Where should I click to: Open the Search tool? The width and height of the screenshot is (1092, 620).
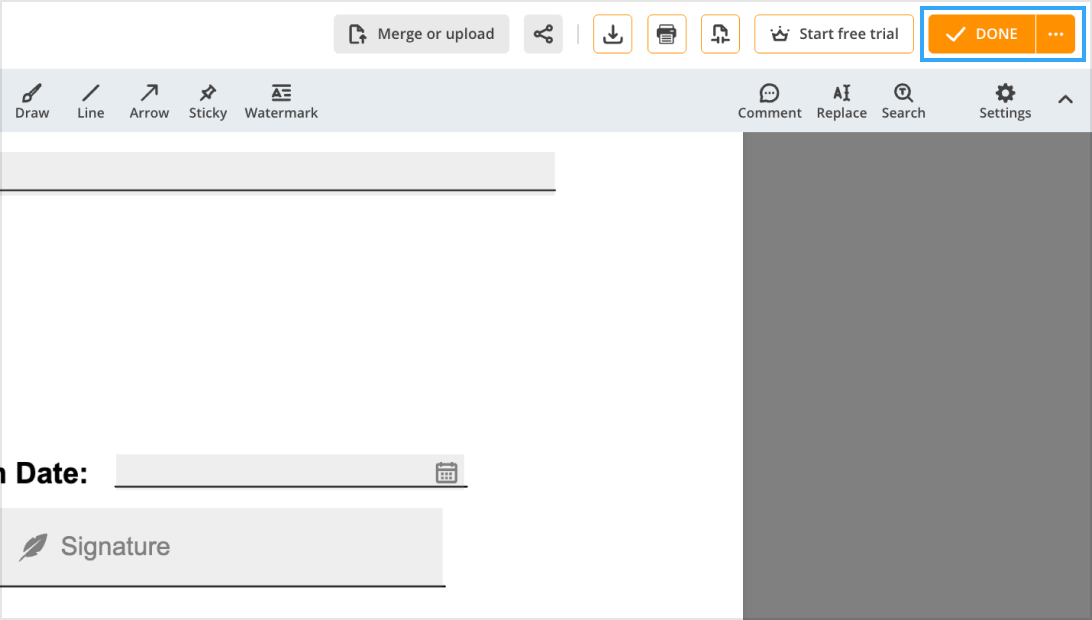point(902,99)
